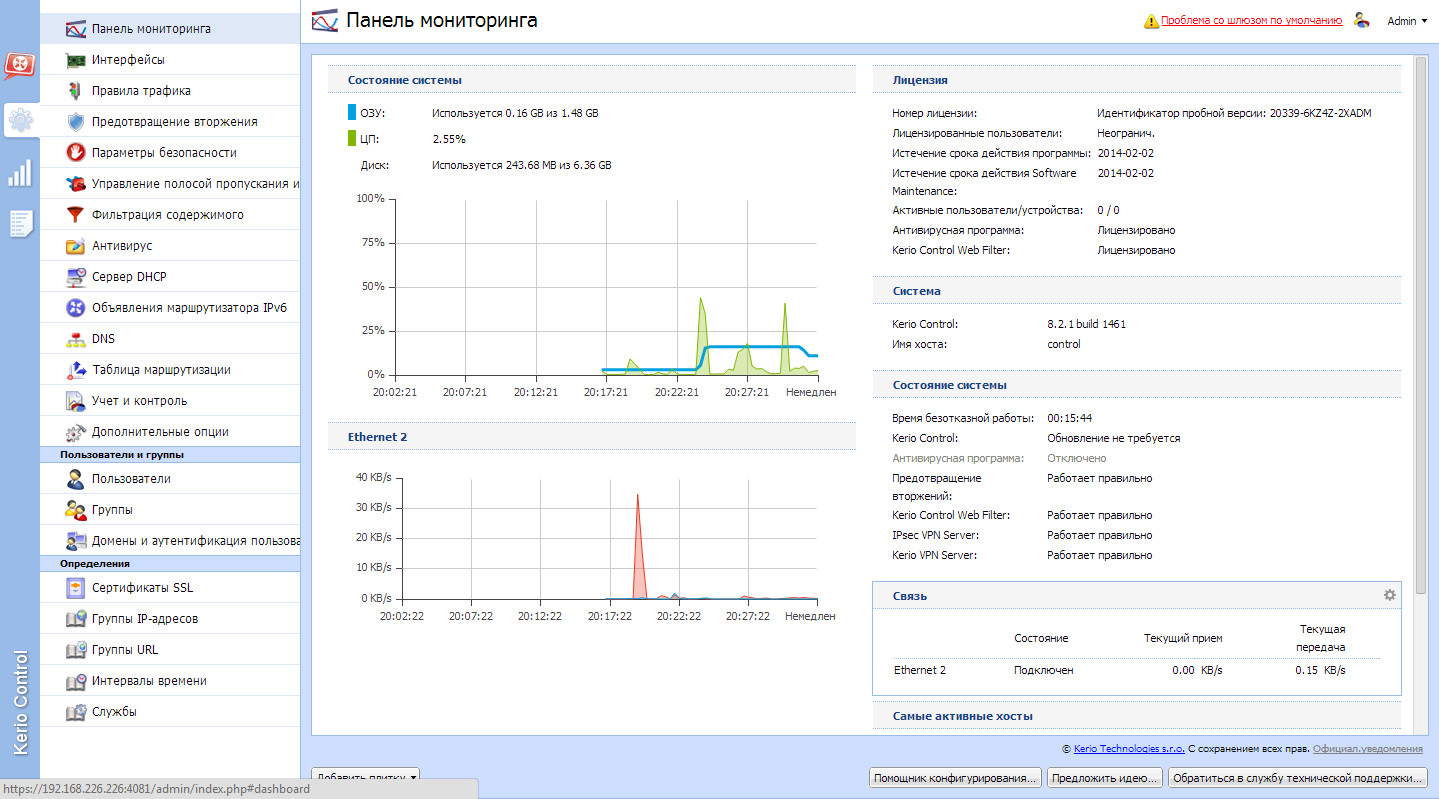Click the blue ОЗУ legend swatch

352,113
